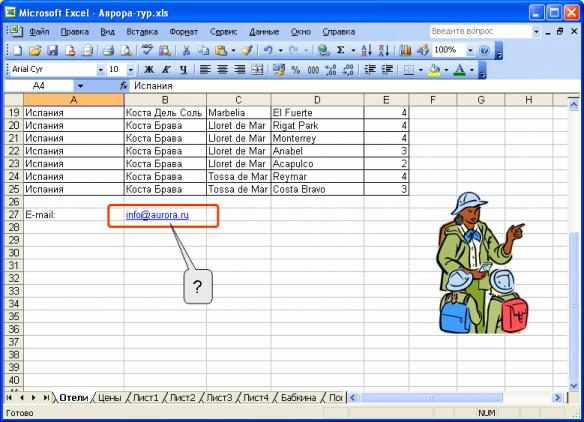Decrease the indent

pos(370,70)
